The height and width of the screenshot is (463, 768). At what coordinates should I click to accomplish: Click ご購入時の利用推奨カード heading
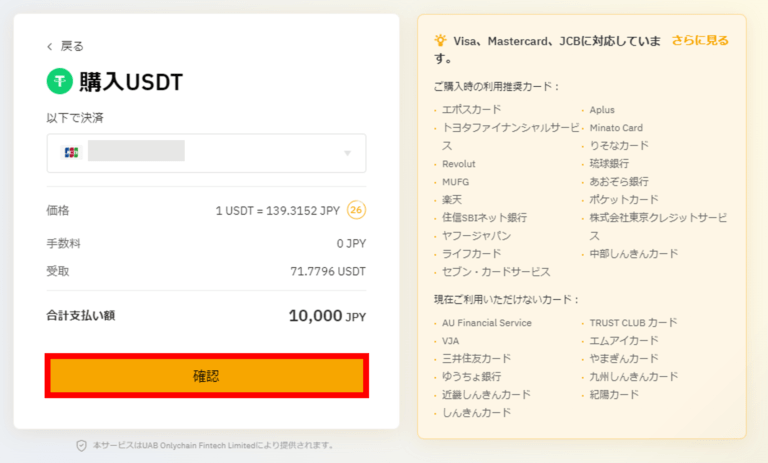tap(496, 87)
